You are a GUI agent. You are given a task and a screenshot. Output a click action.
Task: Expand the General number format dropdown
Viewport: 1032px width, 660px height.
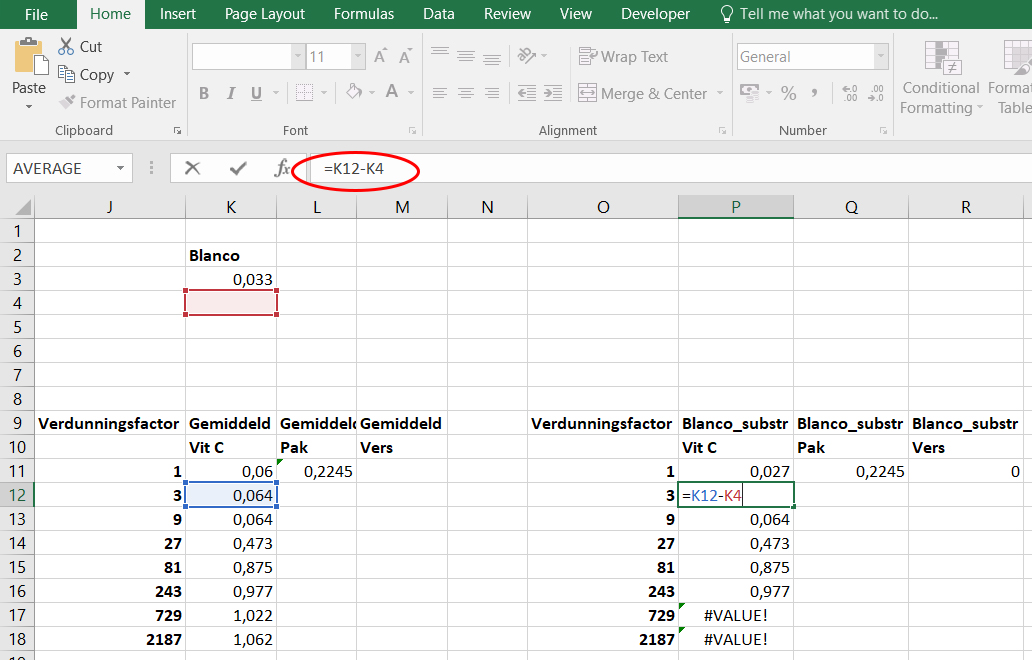tap(880, 57)
